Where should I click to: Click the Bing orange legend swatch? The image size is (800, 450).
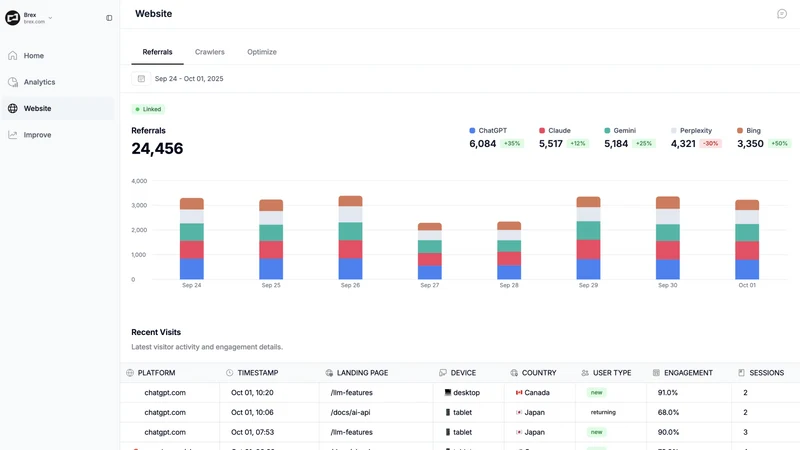(x=740, y=131)
